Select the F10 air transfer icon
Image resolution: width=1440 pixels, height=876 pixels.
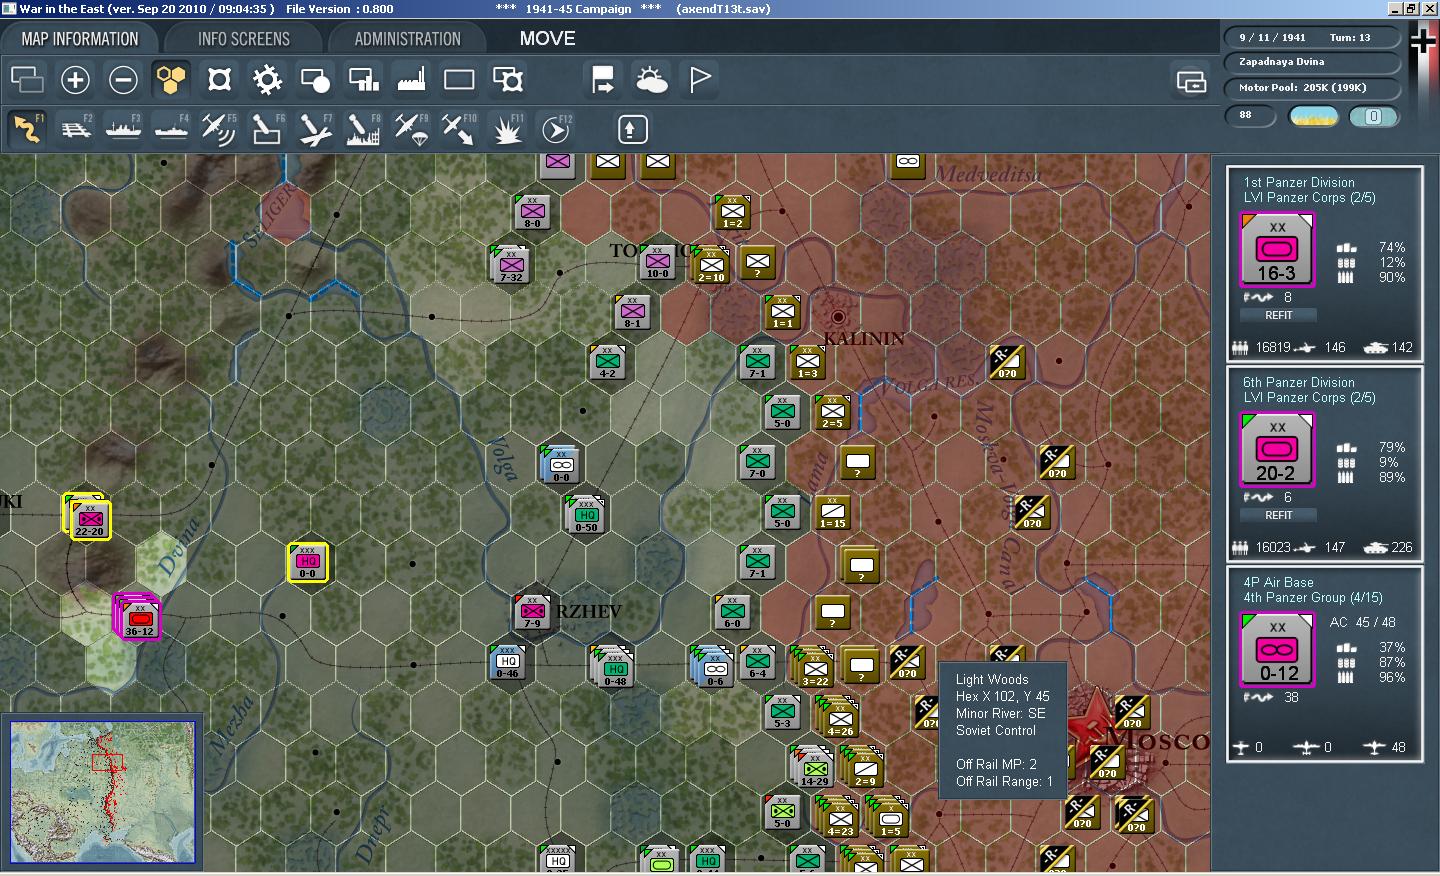459,129
